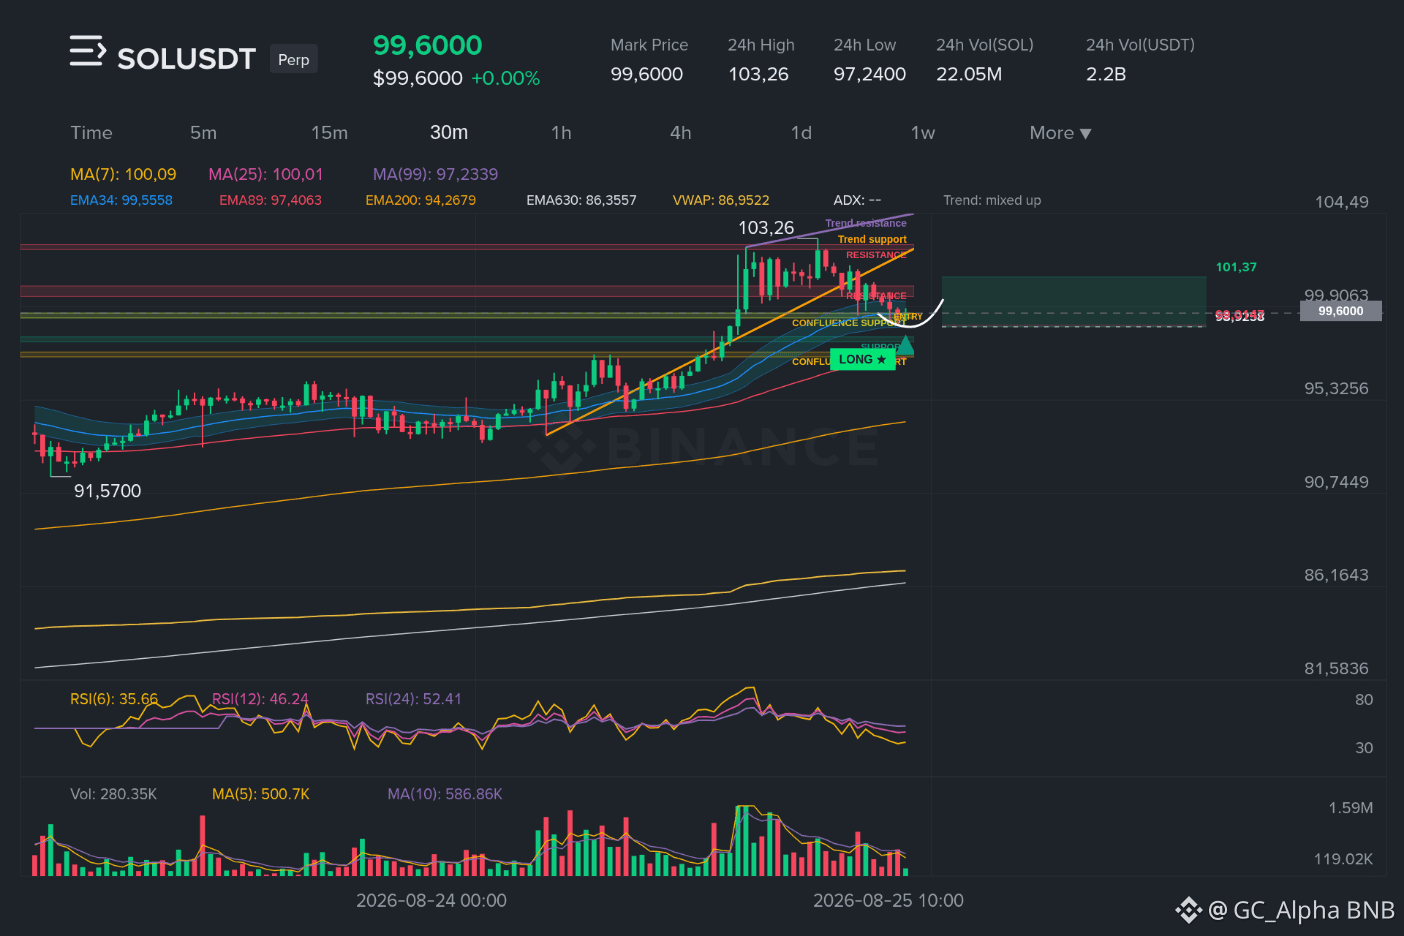Click the 2026-08-24 00:00 time axis label
This screenshot has width=1404, height=936.
click(431, 900)
